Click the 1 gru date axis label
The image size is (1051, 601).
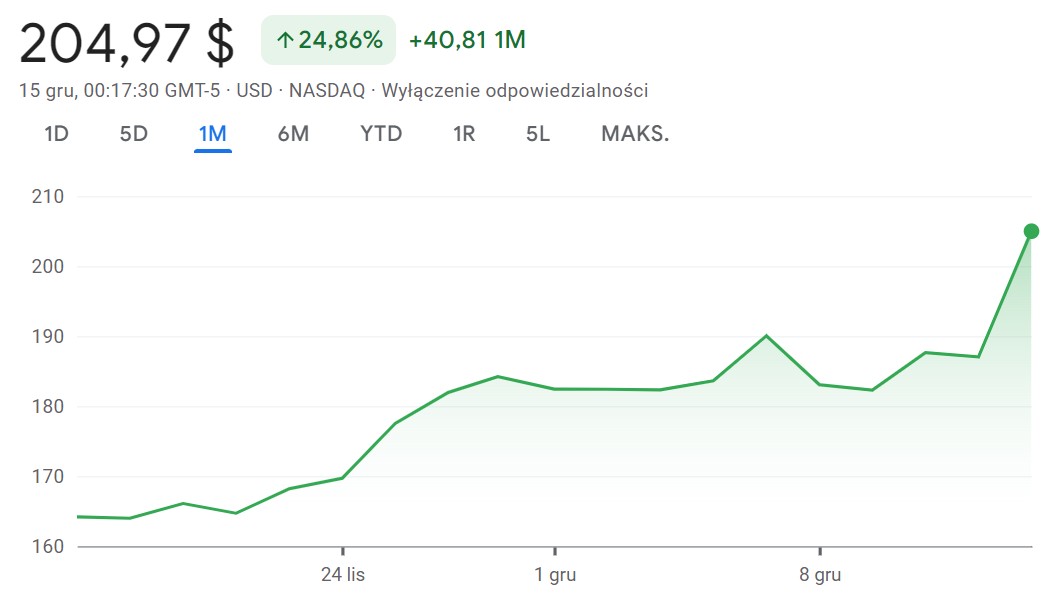pos(554,576)
